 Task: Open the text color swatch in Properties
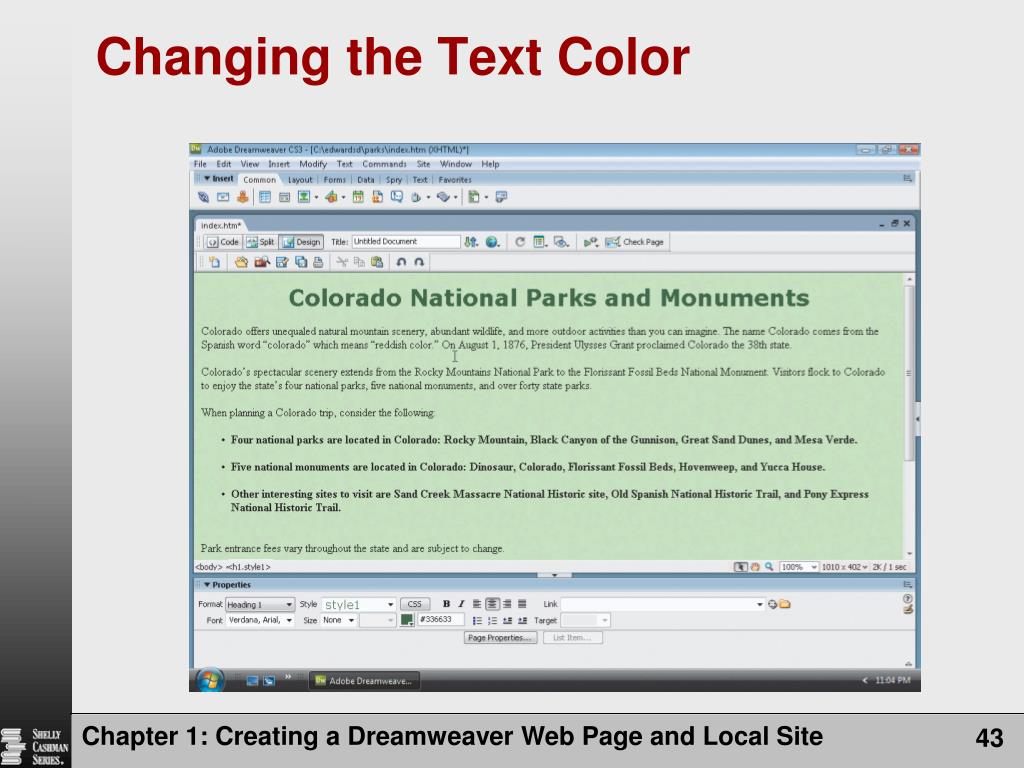coord(407,620)
